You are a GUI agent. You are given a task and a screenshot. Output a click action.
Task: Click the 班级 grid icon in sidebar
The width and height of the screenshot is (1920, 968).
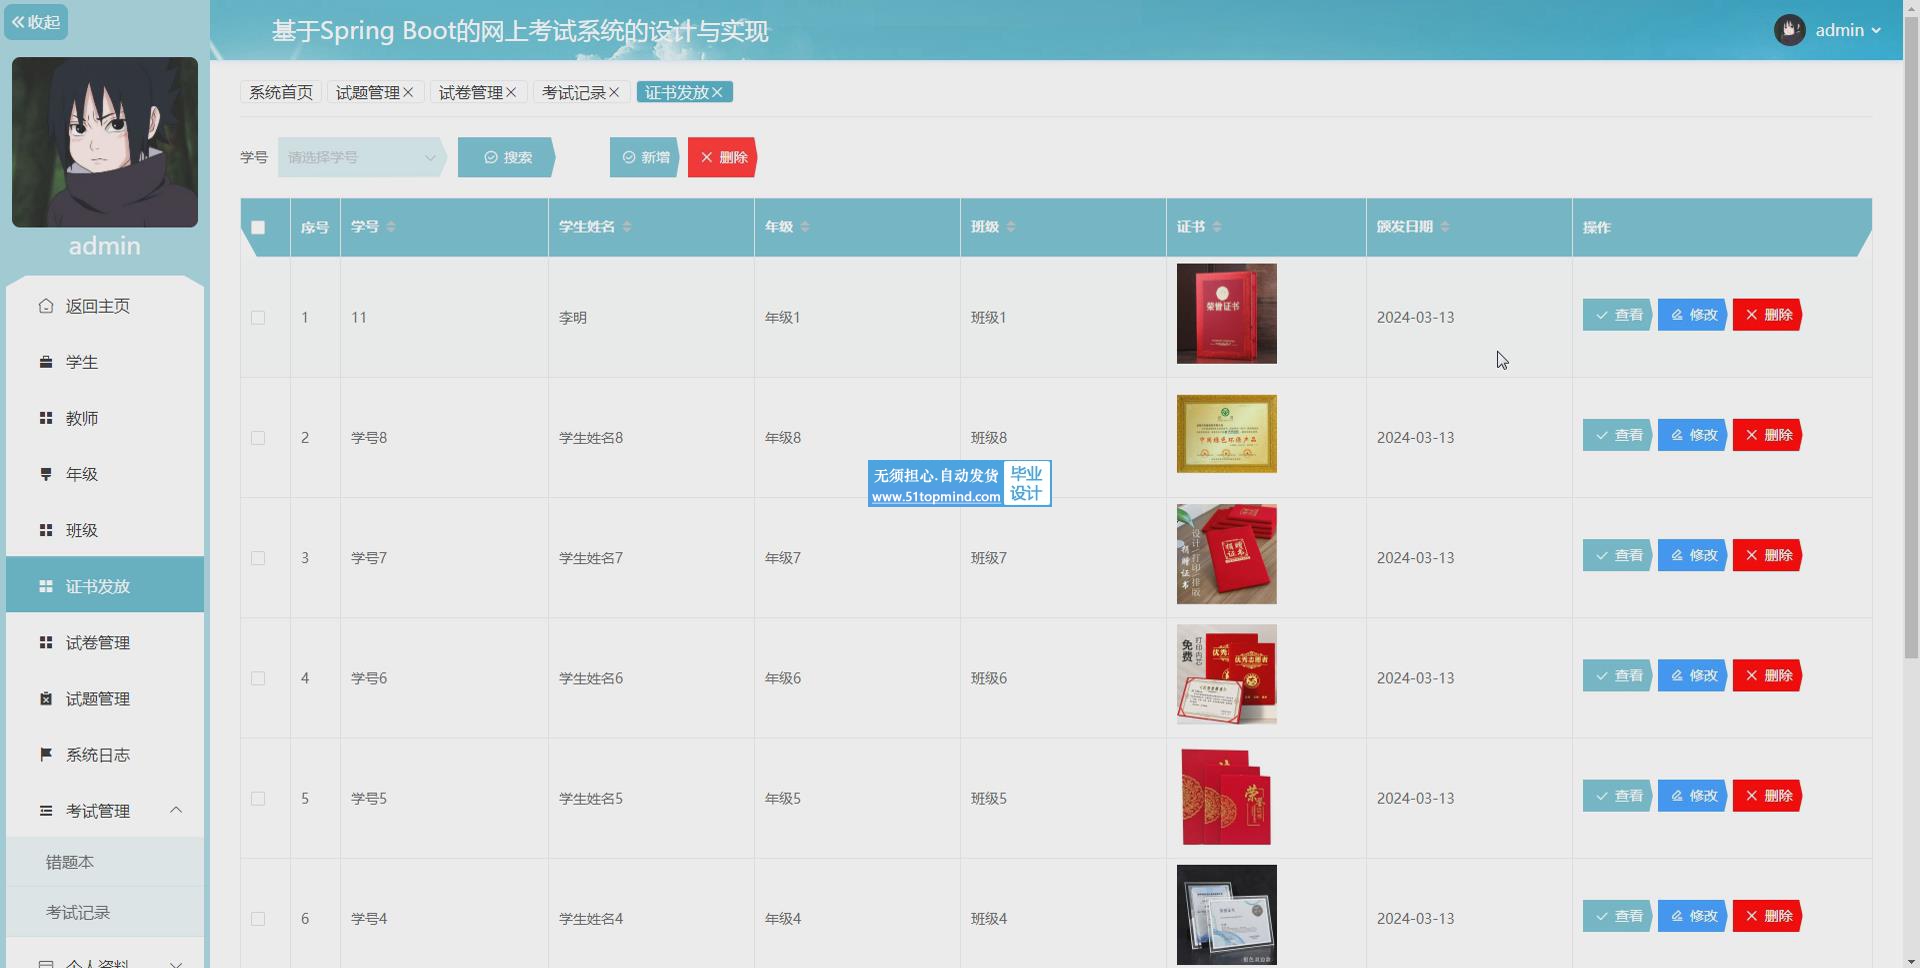tap(46, 530)
